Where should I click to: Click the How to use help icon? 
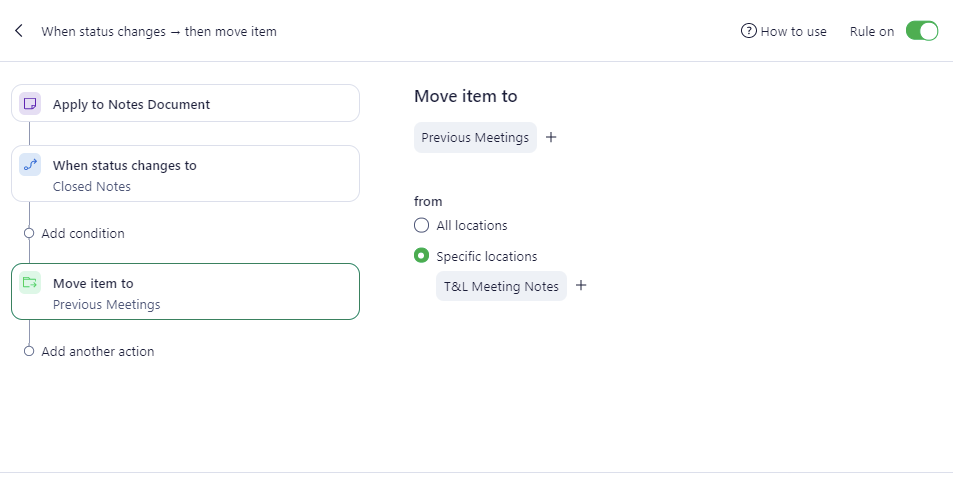(748, 31)
